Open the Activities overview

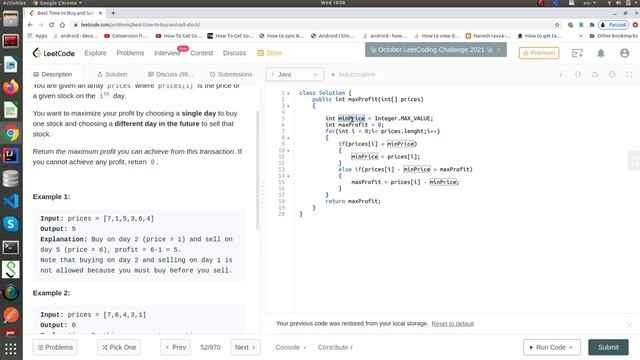pyautogui.click(x=14, y=3)
